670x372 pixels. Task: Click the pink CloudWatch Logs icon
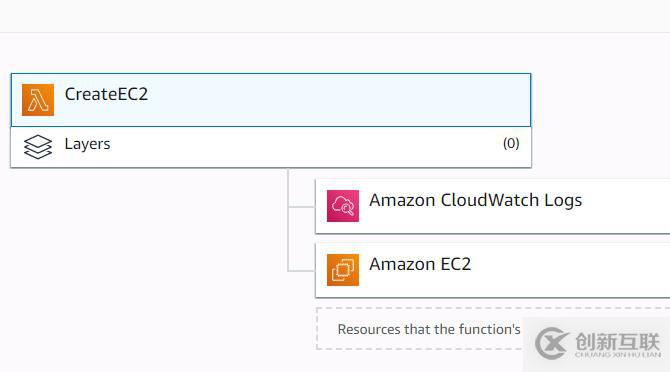tap(343, 206)
